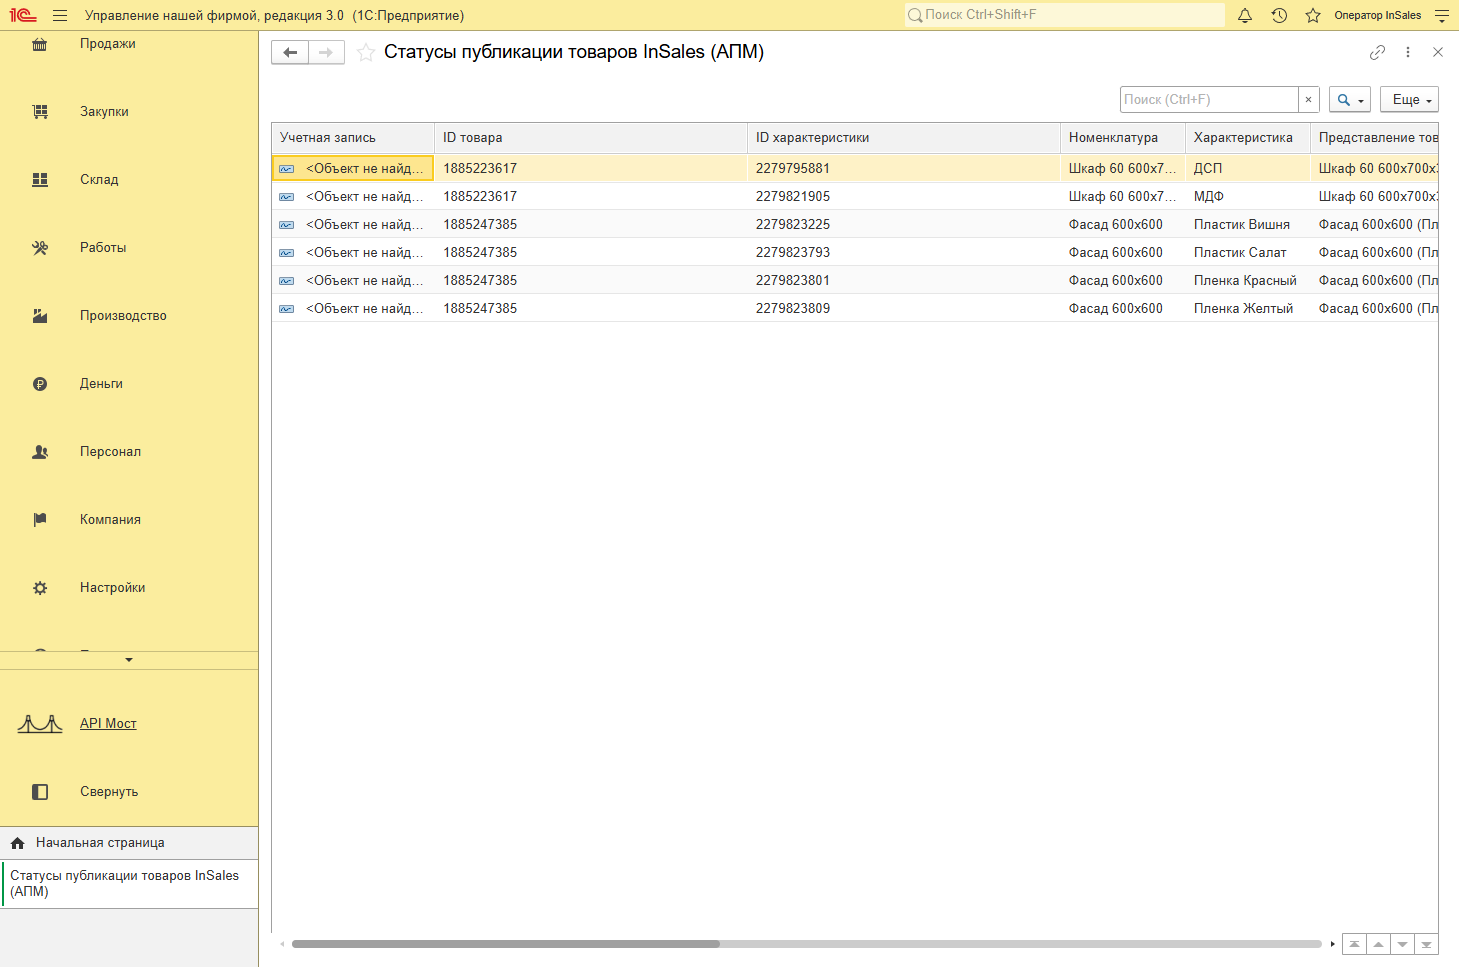Open Склад section grid icon

[x=40, y=180]
